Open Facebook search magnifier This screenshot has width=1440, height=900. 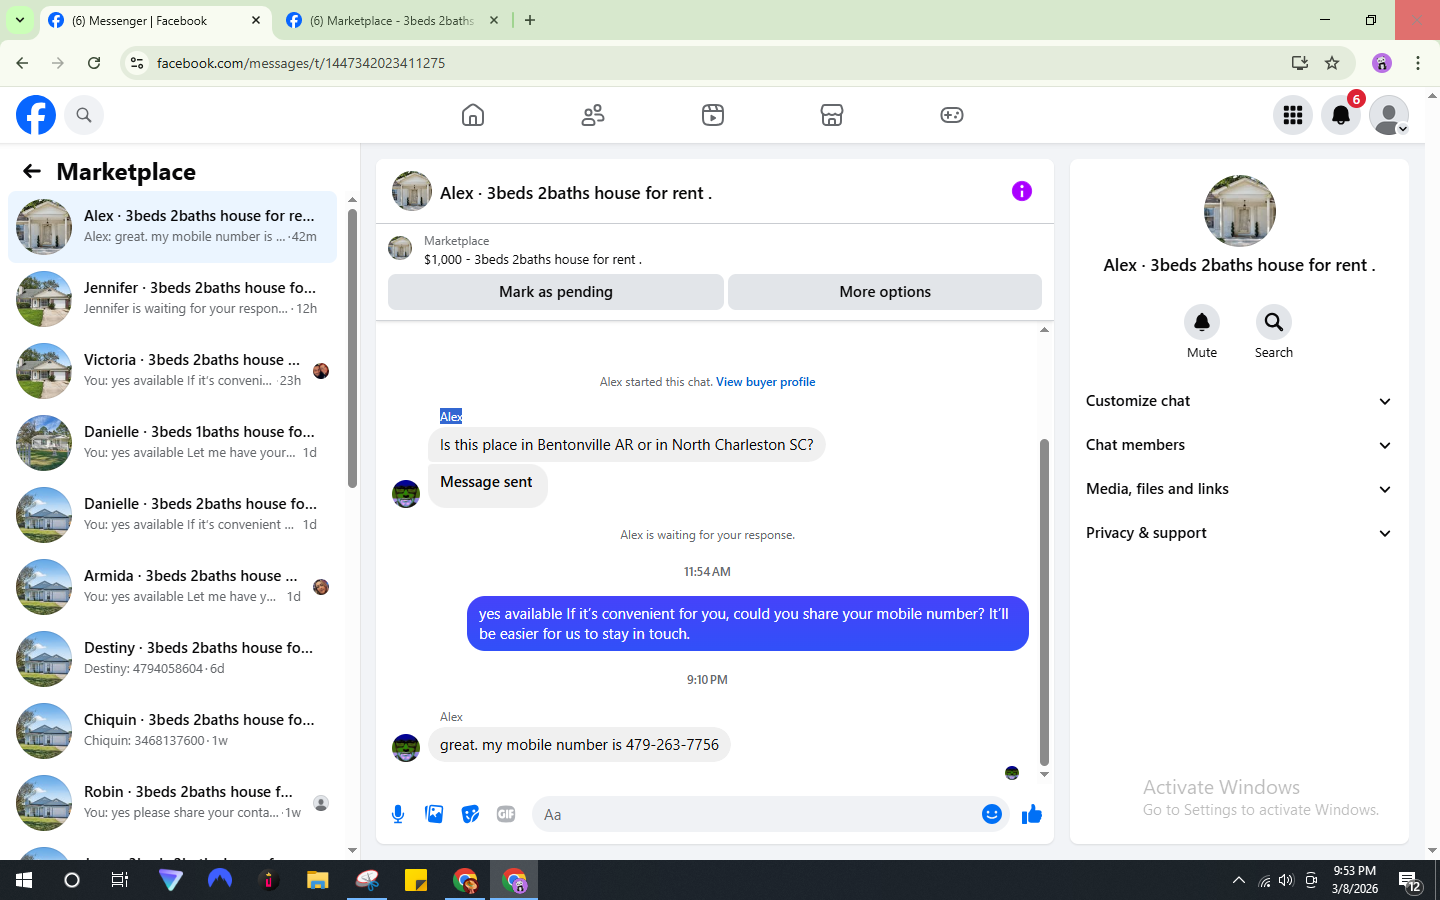(x=84, y=115)
